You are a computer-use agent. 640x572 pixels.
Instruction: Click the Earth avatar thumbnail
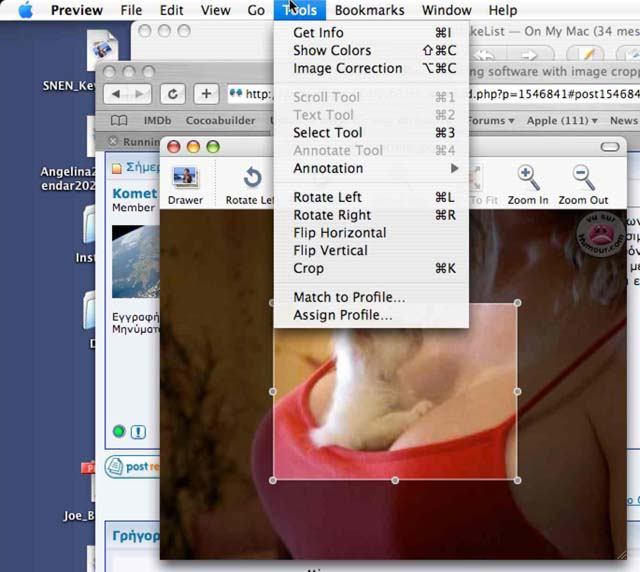click(x=136, y=261)
